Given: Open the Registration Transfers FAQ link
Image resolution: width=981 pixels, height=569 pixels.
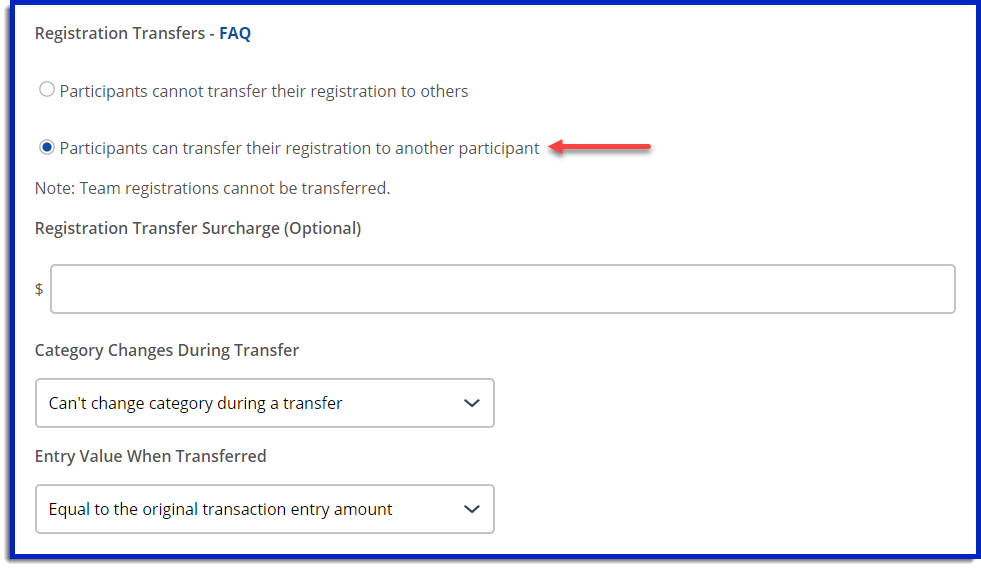Looking at the screenshot, I should click(235, 33).
